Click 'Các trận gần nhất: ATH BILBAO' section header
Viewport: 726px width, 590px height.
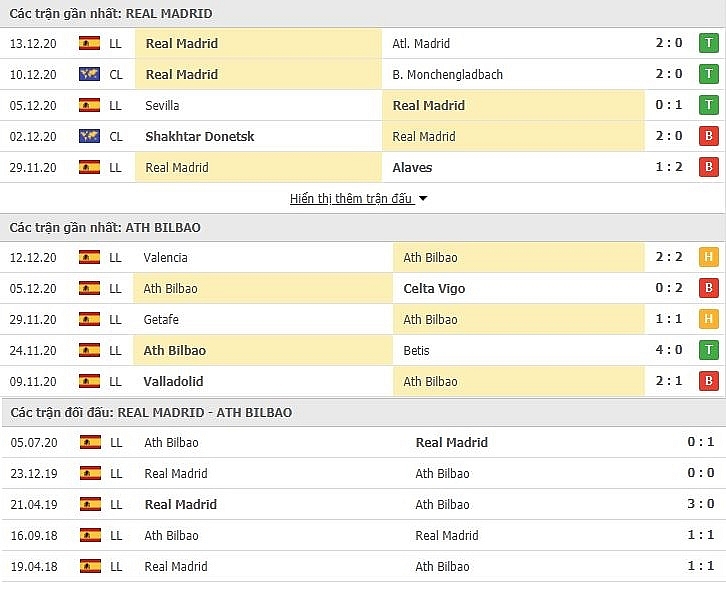(105, 227)
